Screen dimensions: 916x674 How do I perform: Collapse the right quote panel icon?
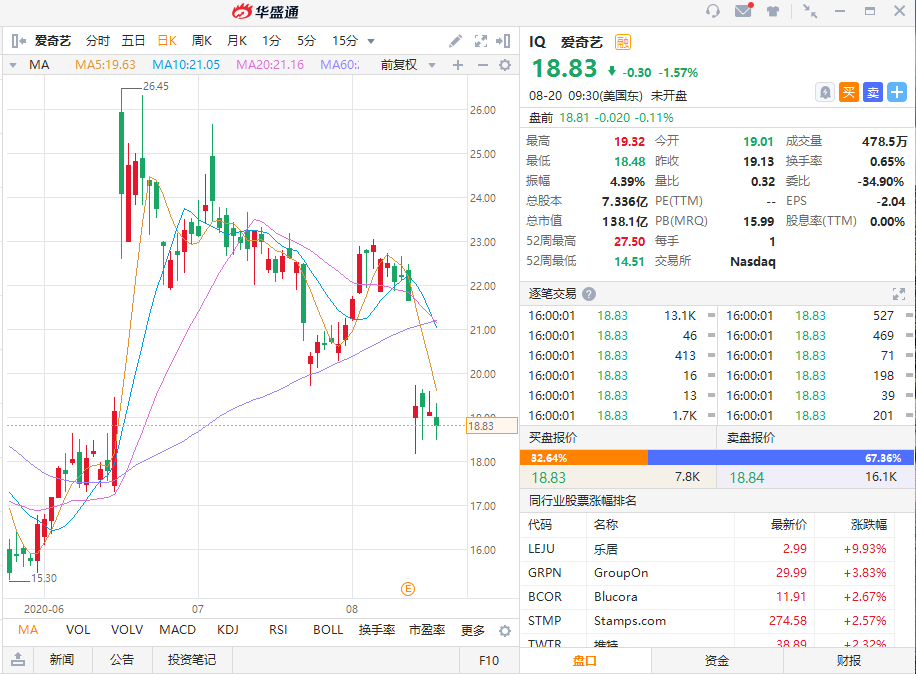[x=503, y=41]
